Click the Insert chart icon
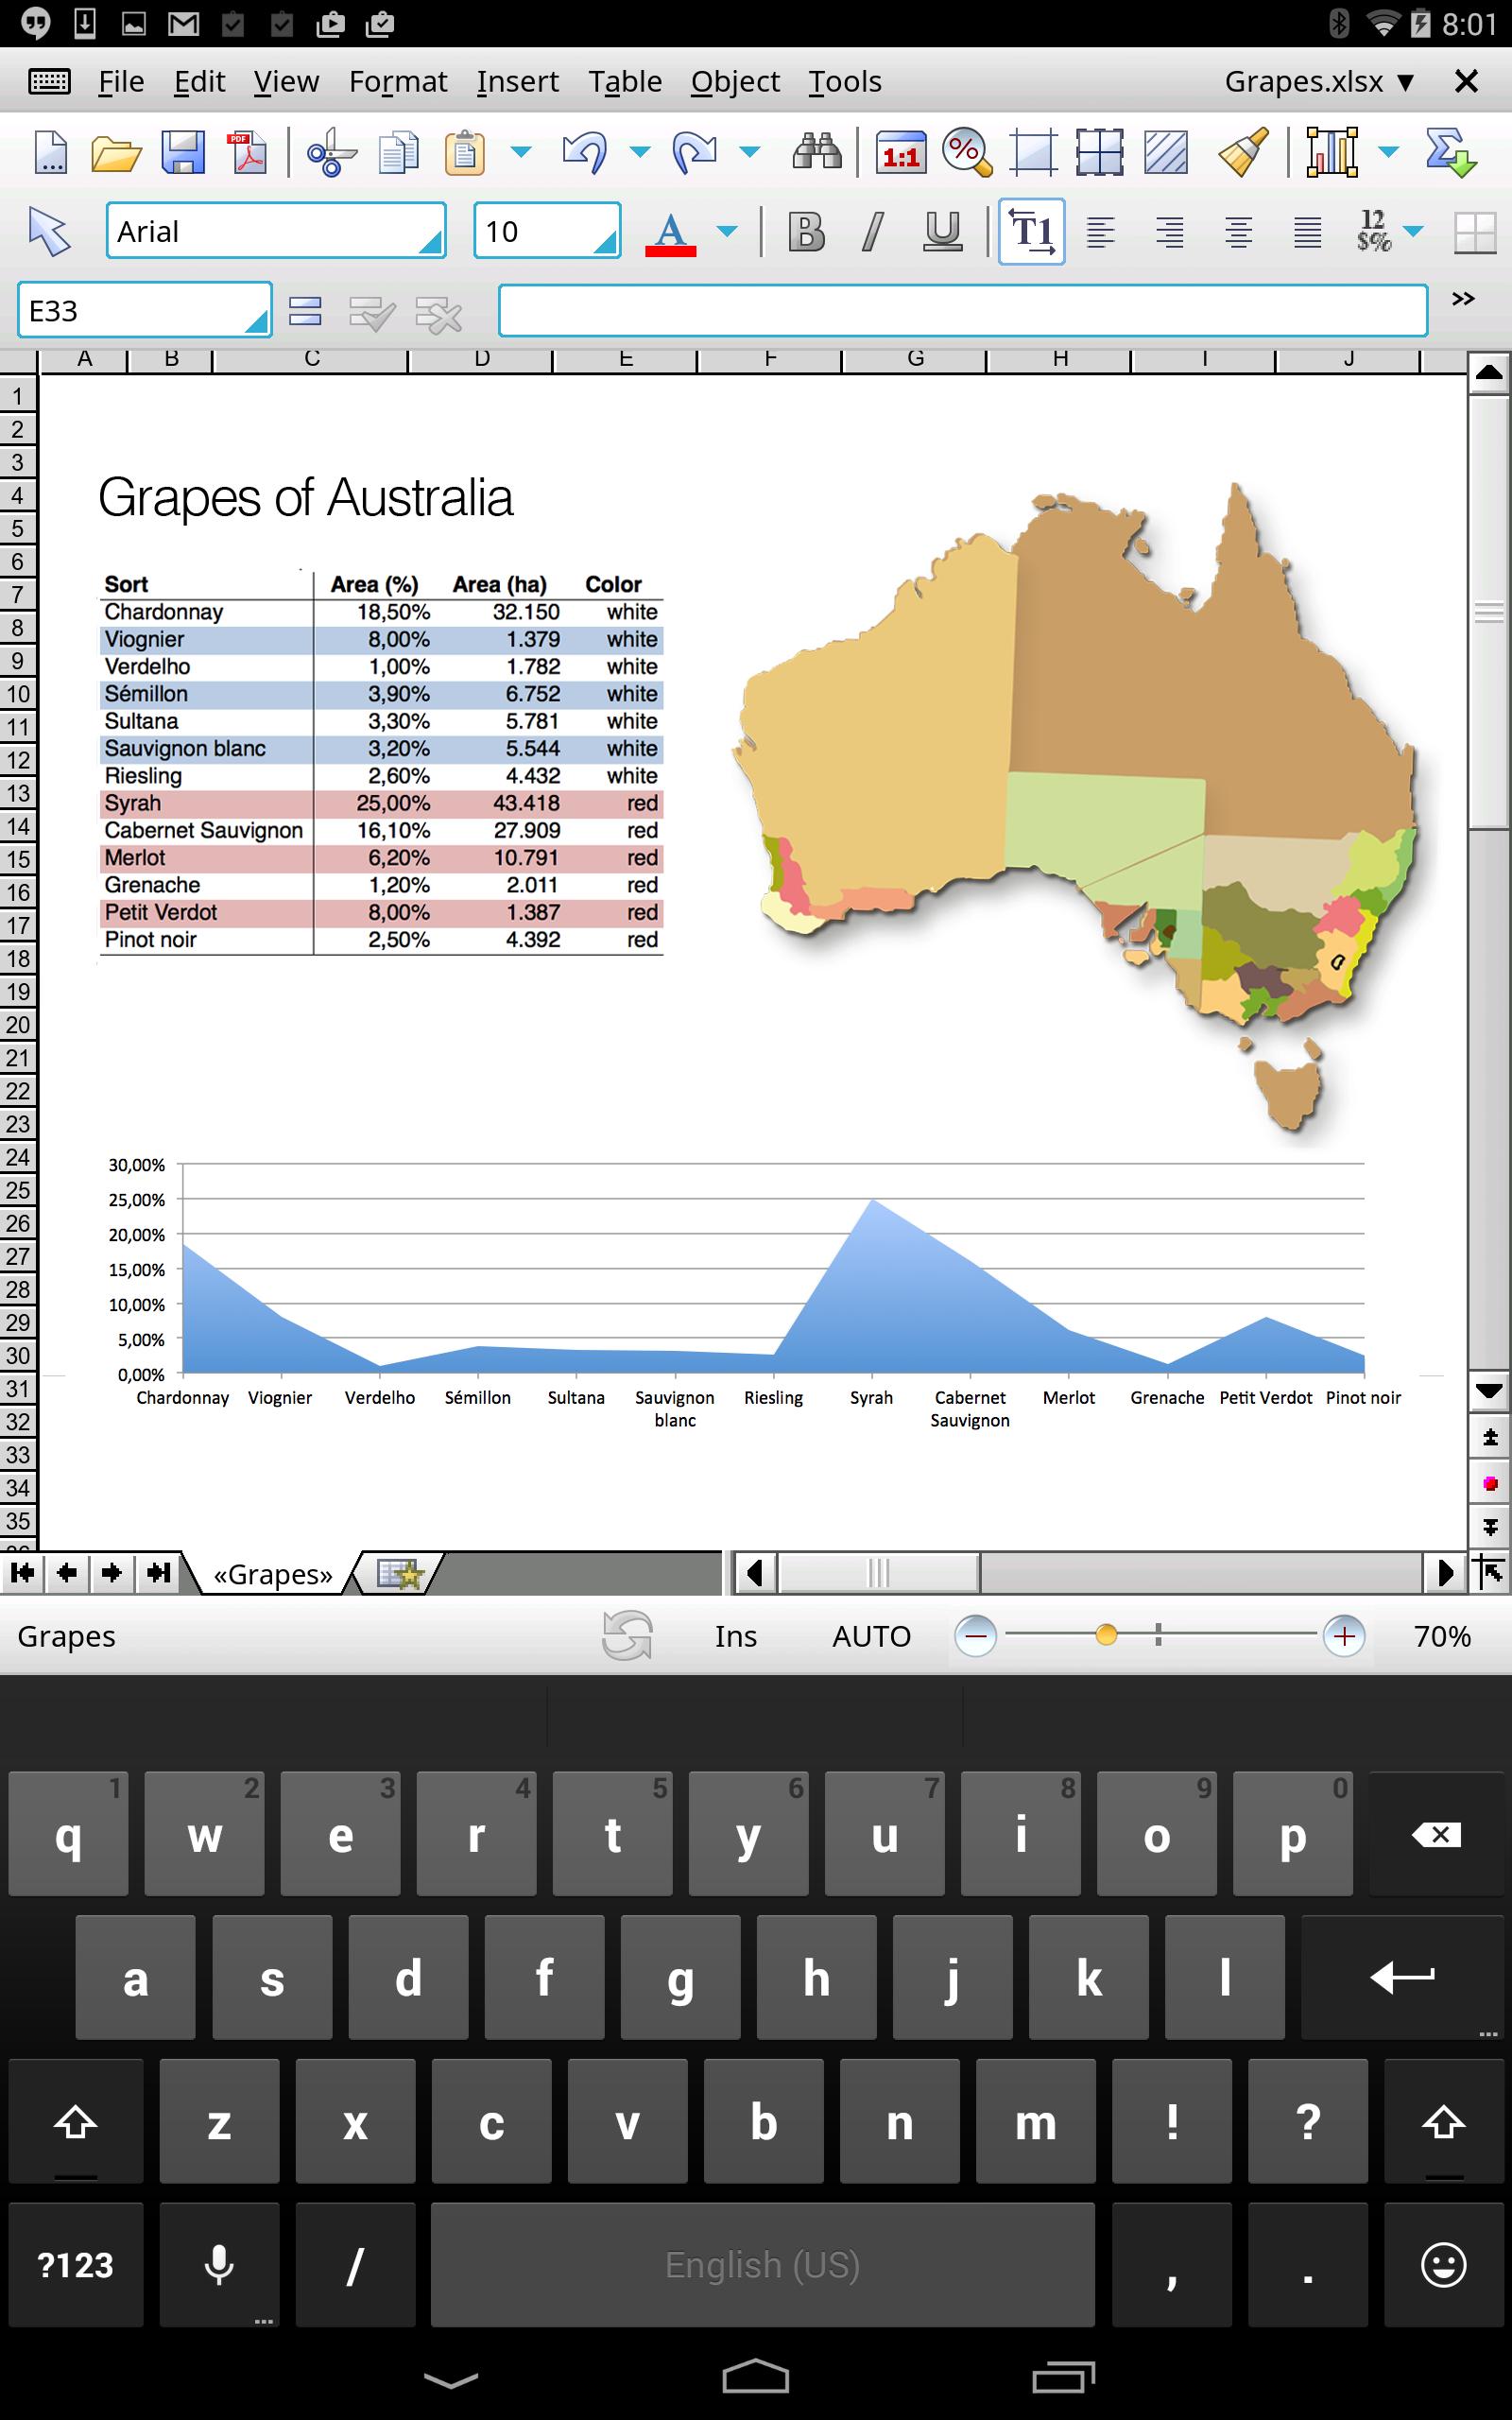Viewport: 1512px width, 2420px height. coord(1332,153)
